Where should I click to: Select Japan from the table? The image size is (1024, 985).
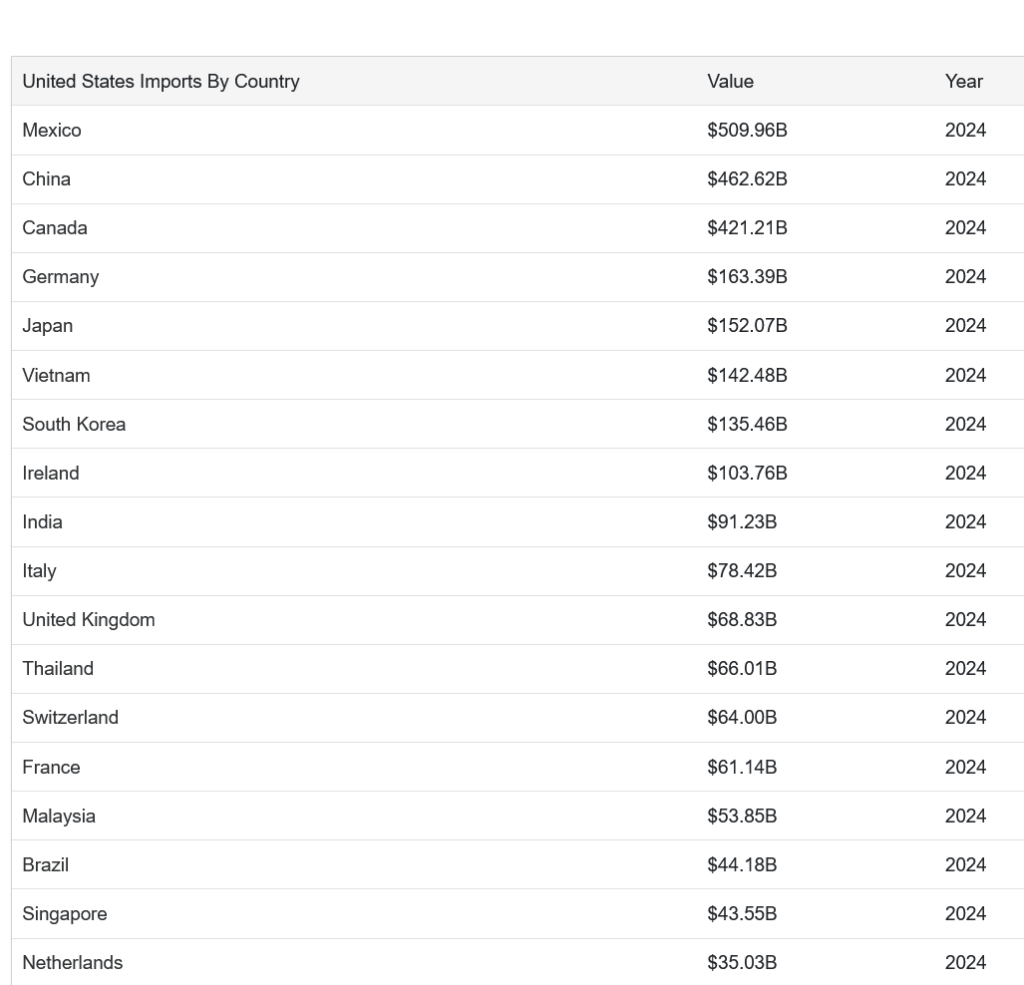pos(48,326)
